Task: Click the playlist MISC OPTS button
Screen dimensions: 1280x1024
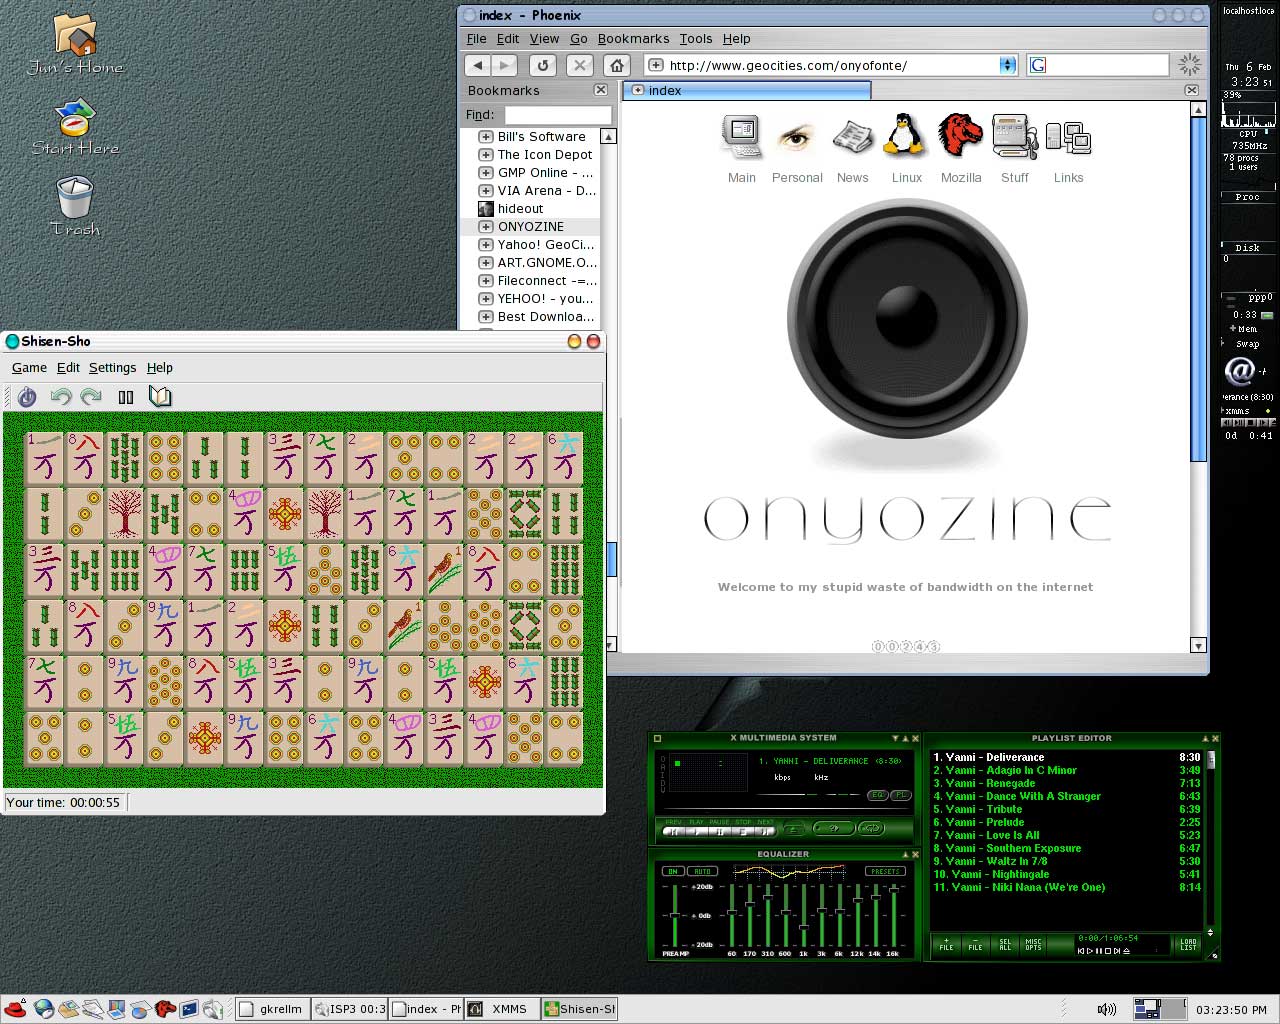Action: [x=1033, y=943]
